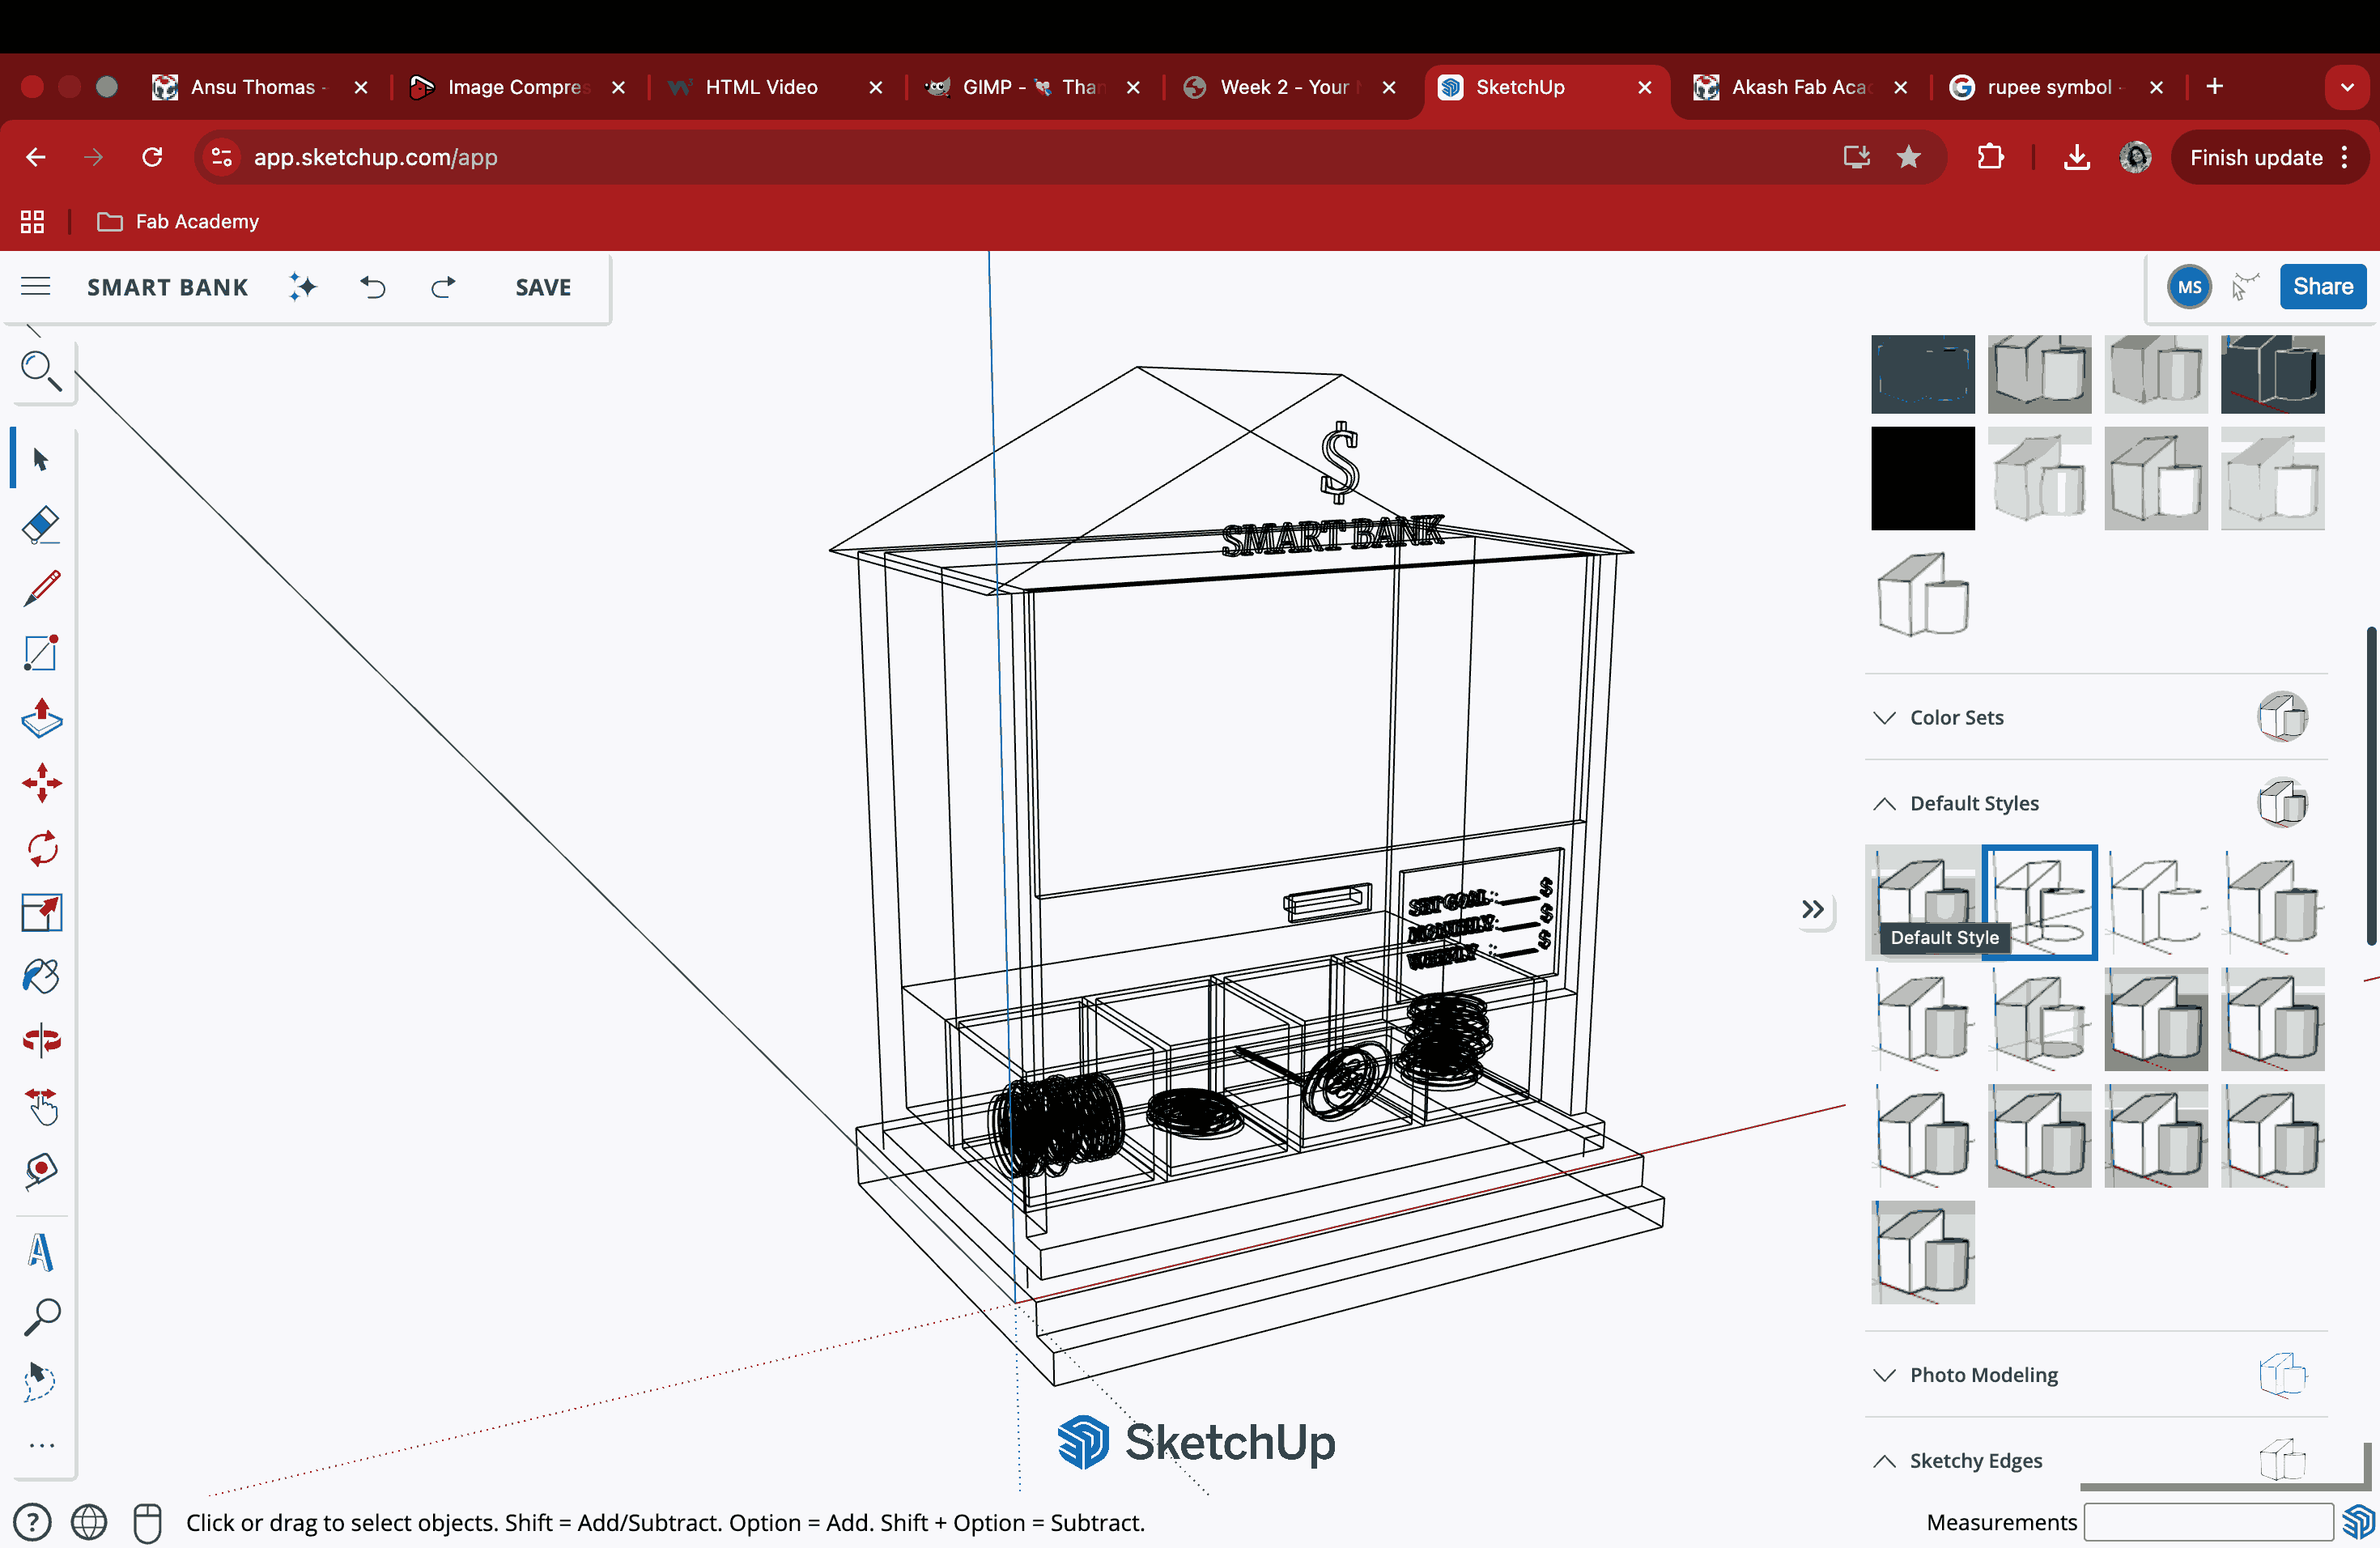Select the Paint Bucket tool
The height and width of the screenshot is (1548, 2380).
[x=41, y=976]
